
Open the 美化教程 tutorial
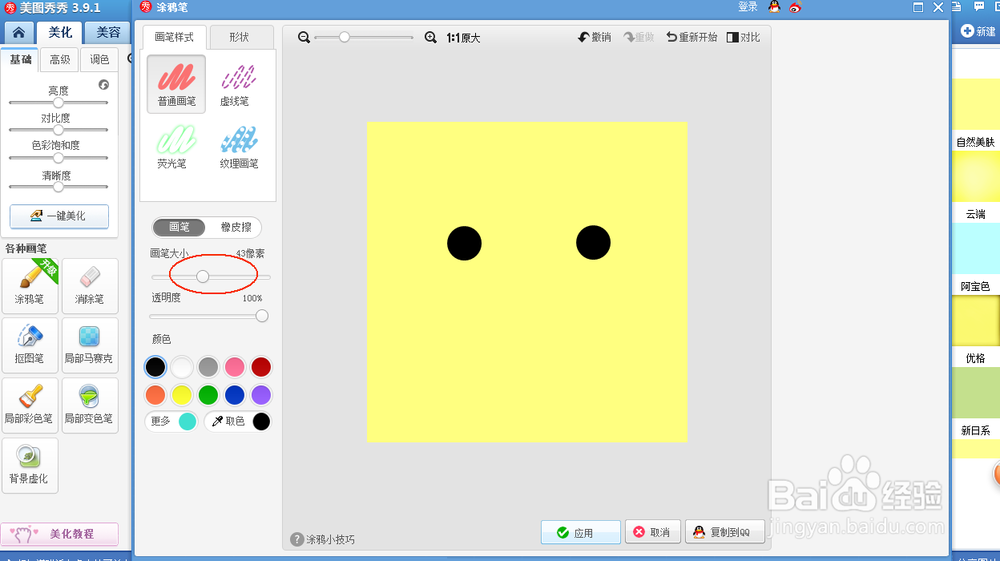59,534
